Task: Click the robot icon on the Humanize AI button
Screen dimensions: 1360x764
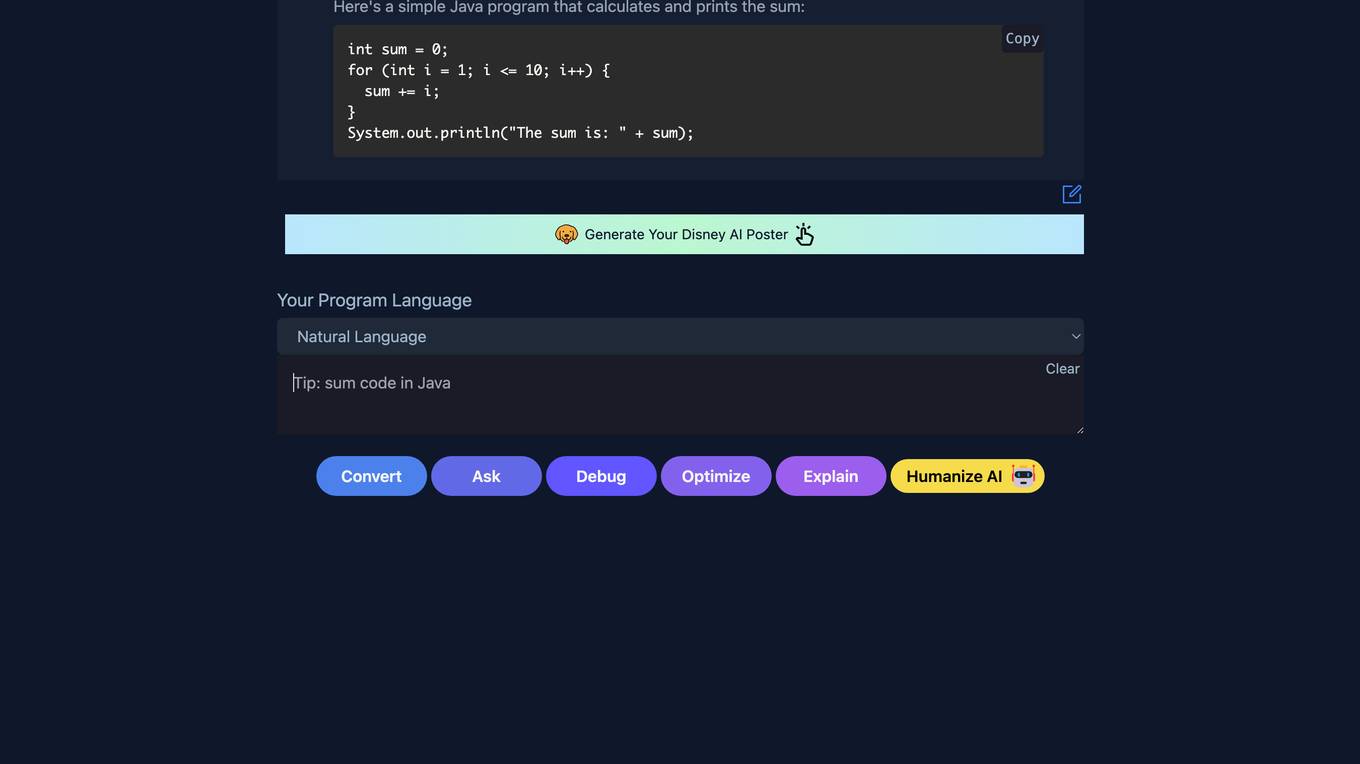Action: tap(1023, 476)
